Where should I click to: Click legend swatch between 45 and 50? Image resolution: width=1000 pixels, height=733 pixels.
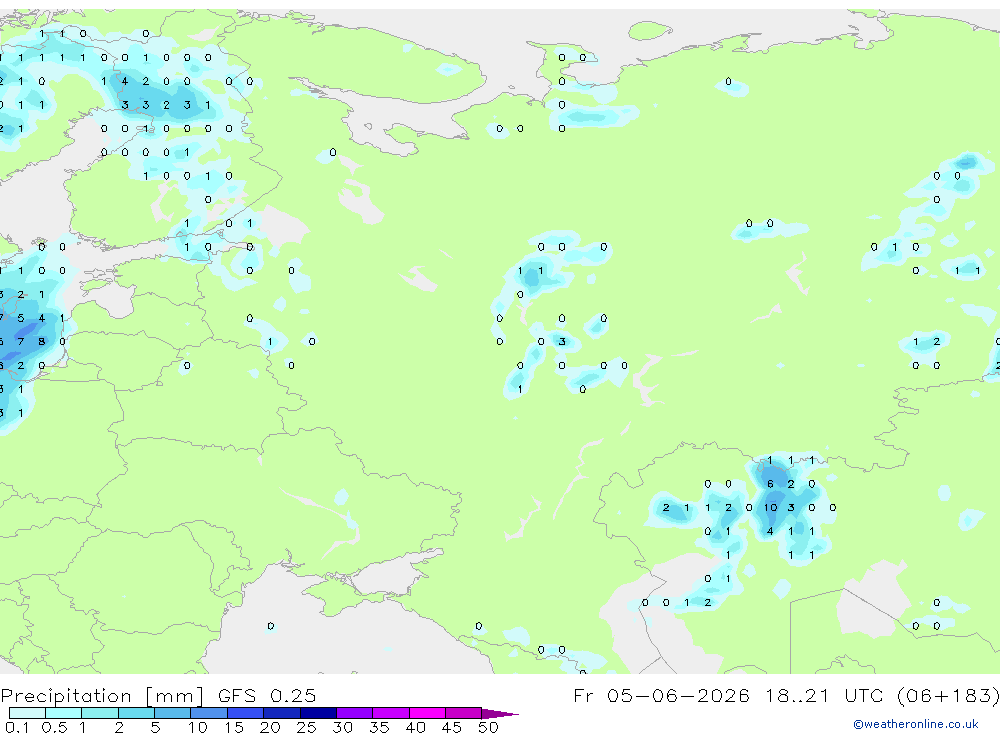coord(464,713)
